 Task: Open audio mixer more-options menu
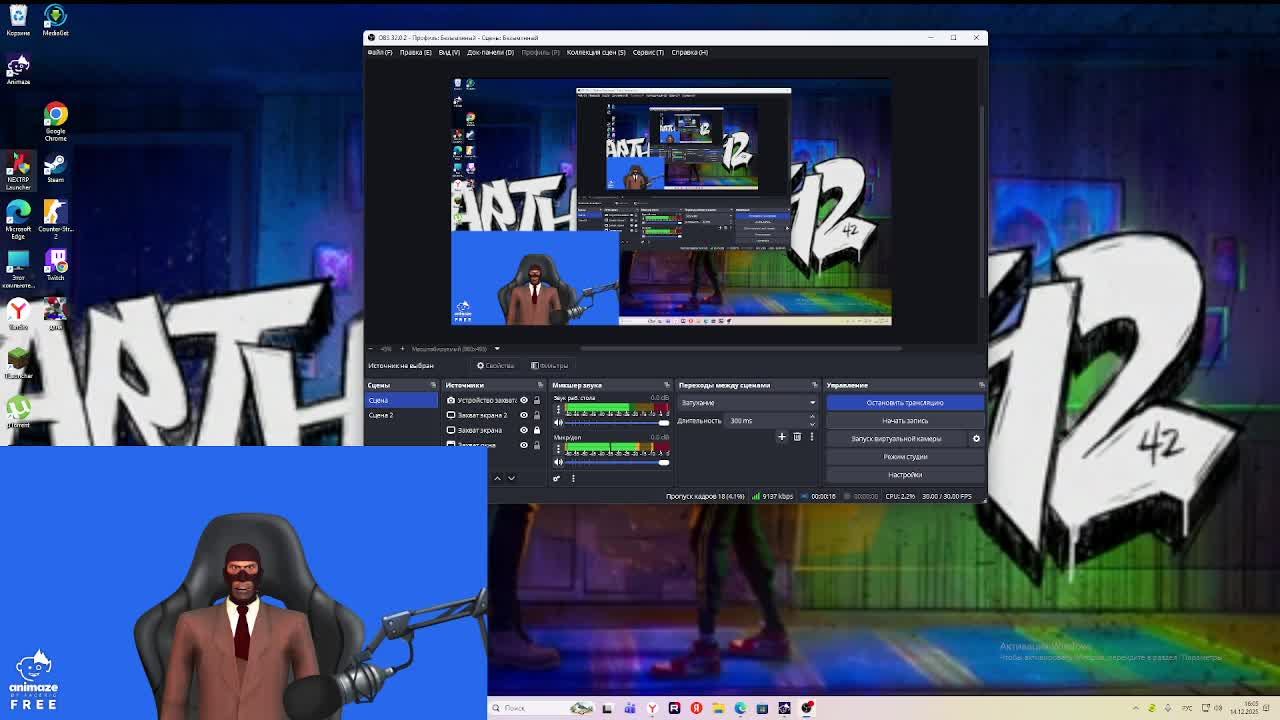[573, 478]
